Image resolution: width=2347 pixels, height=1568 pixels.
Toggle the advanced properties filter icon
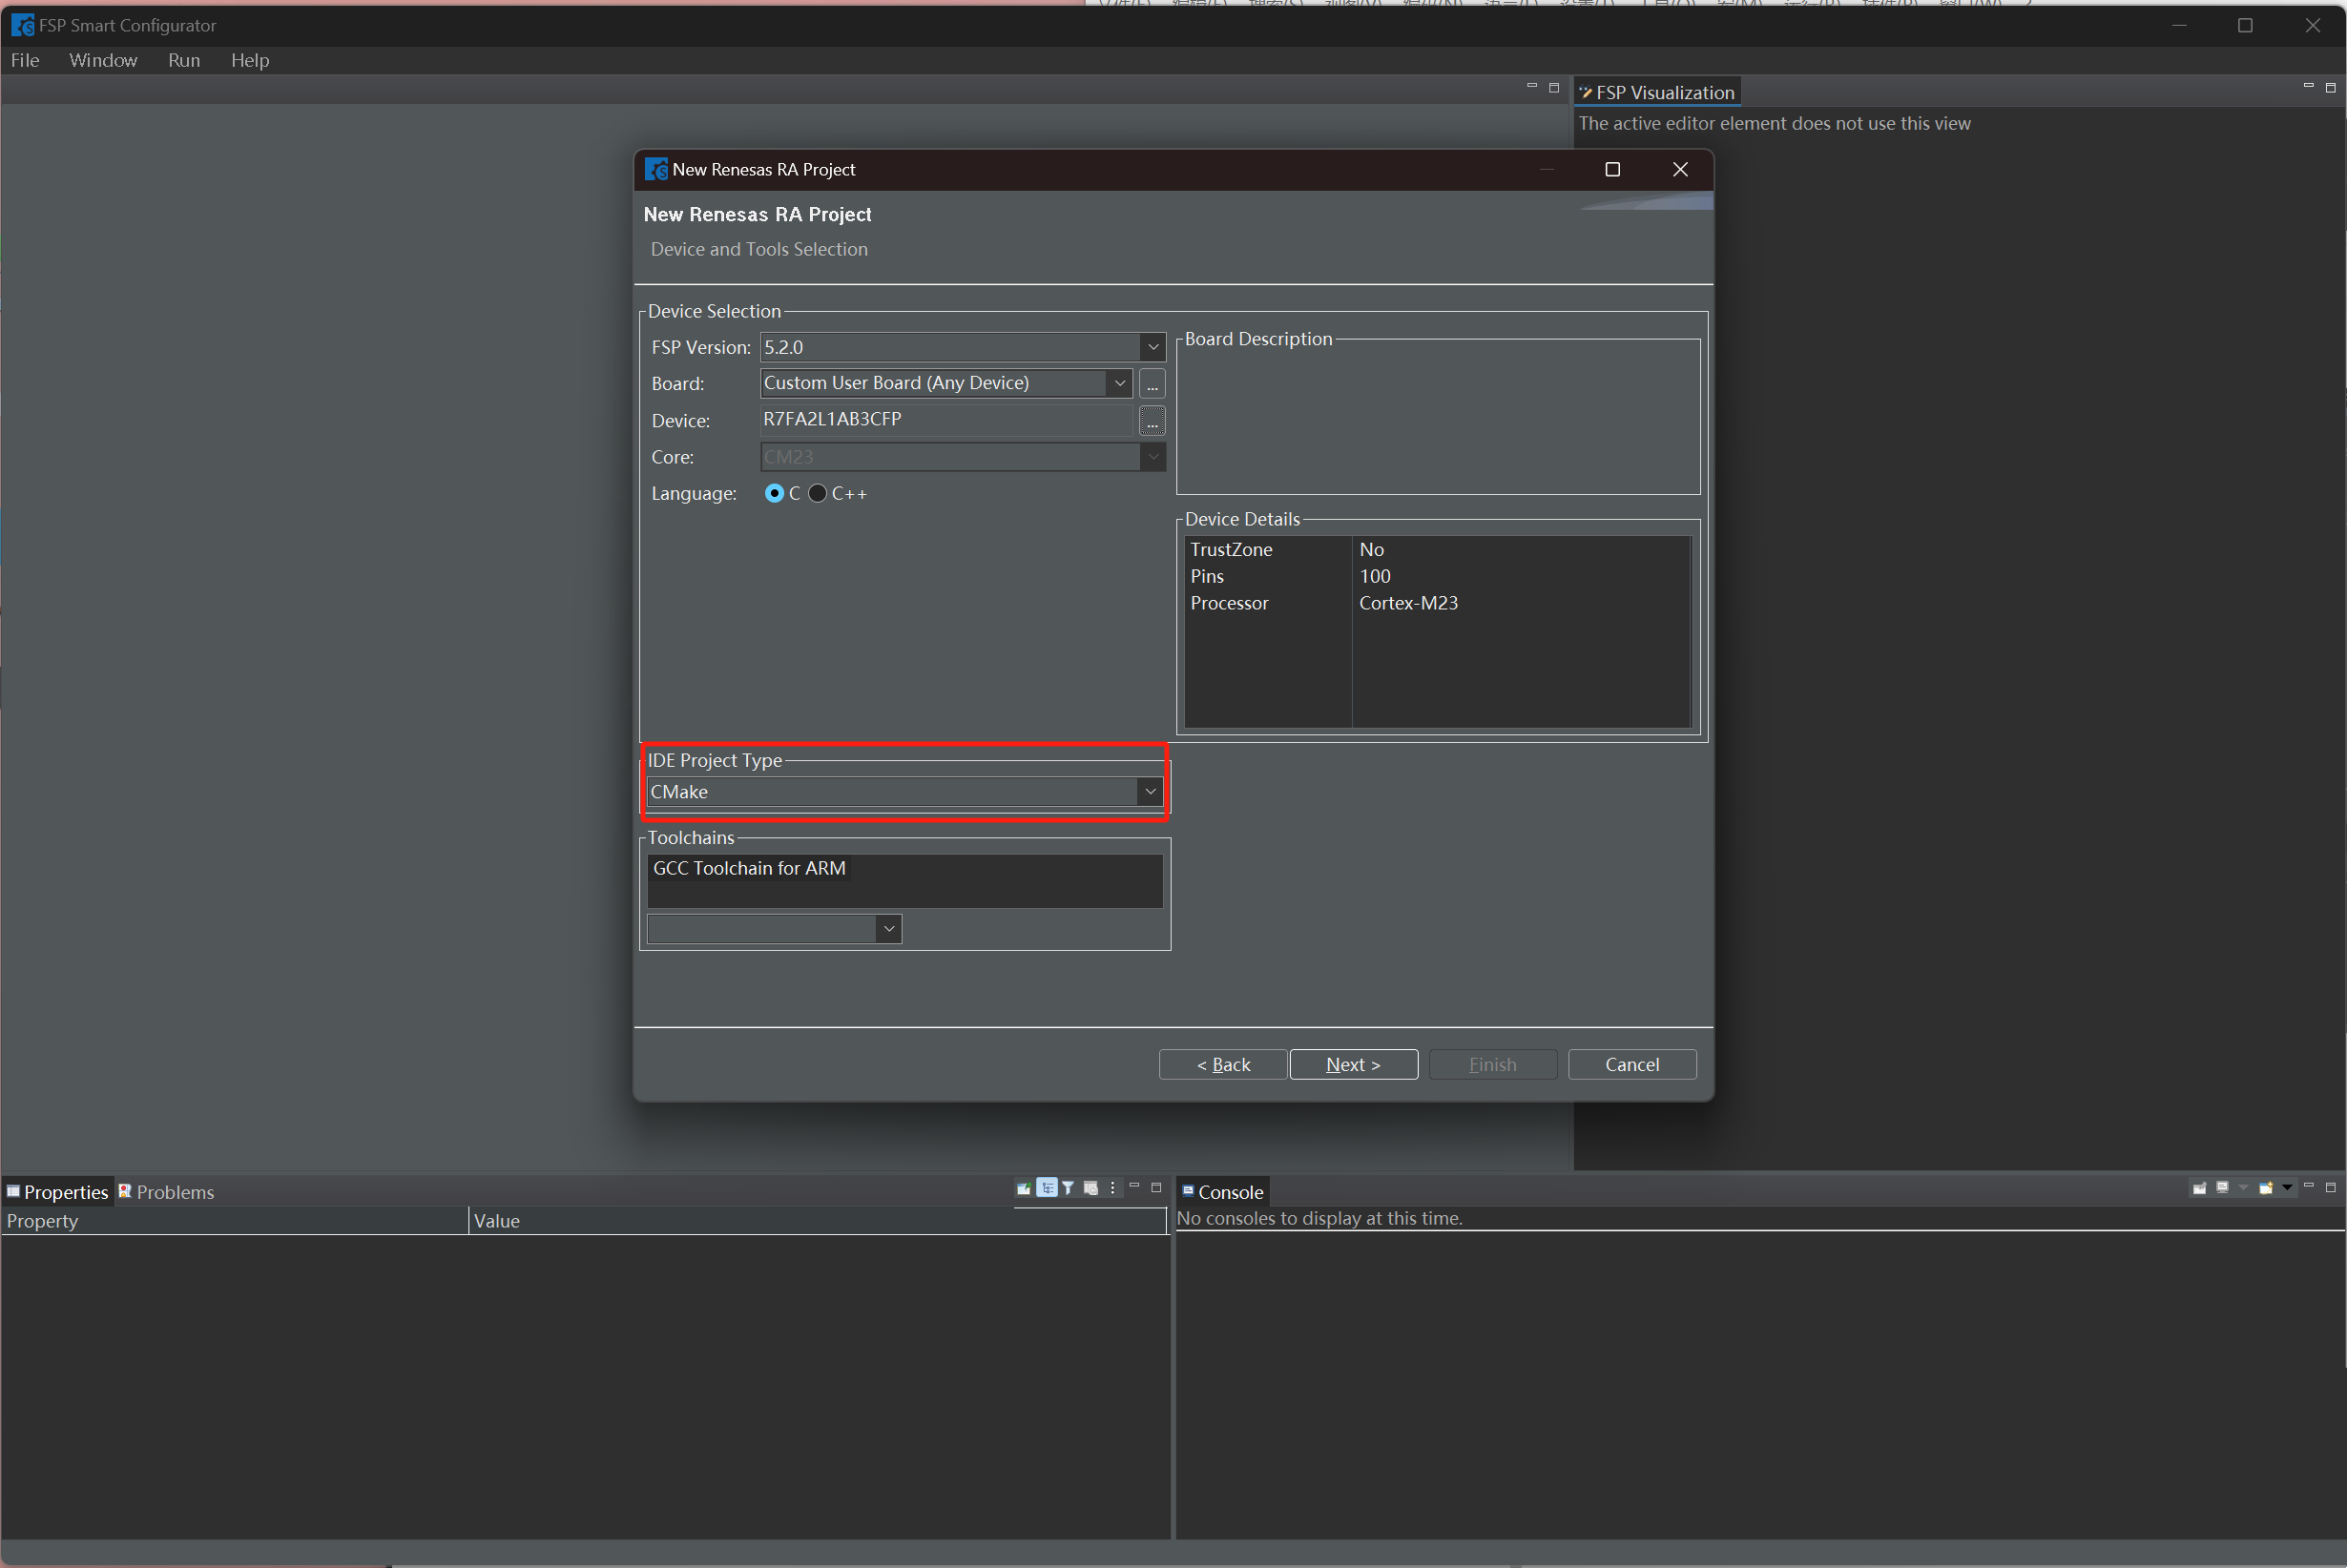pyautogui.click(x=1069, y=1188)
